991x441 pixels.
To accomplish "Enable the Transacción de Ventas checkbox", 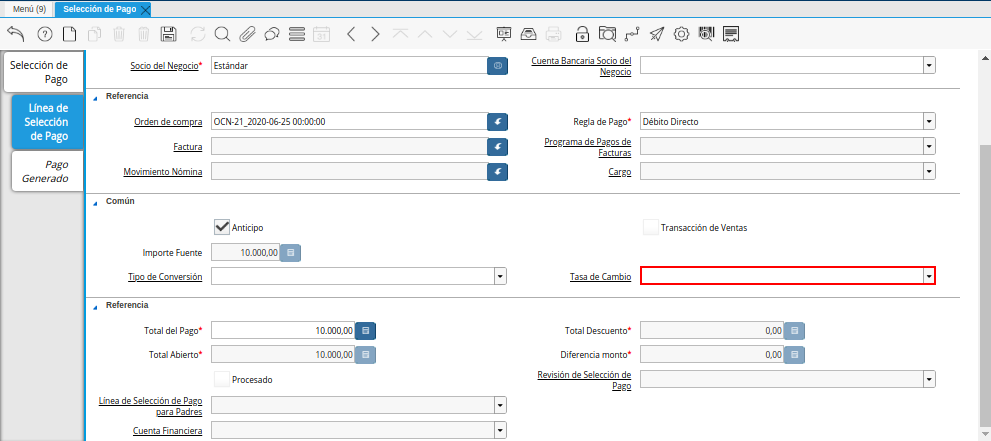I will point(651,227).
